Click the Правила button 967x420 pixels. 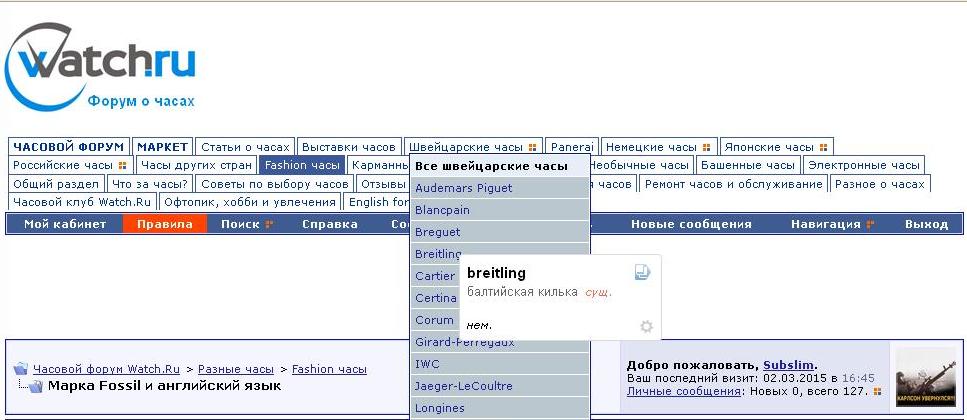click(x=165, y=224)
